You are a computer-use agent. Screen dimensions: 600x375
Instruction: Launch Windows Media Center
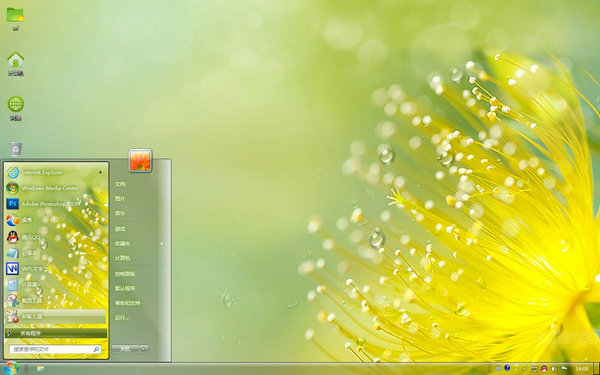click(x=56, y=188)
